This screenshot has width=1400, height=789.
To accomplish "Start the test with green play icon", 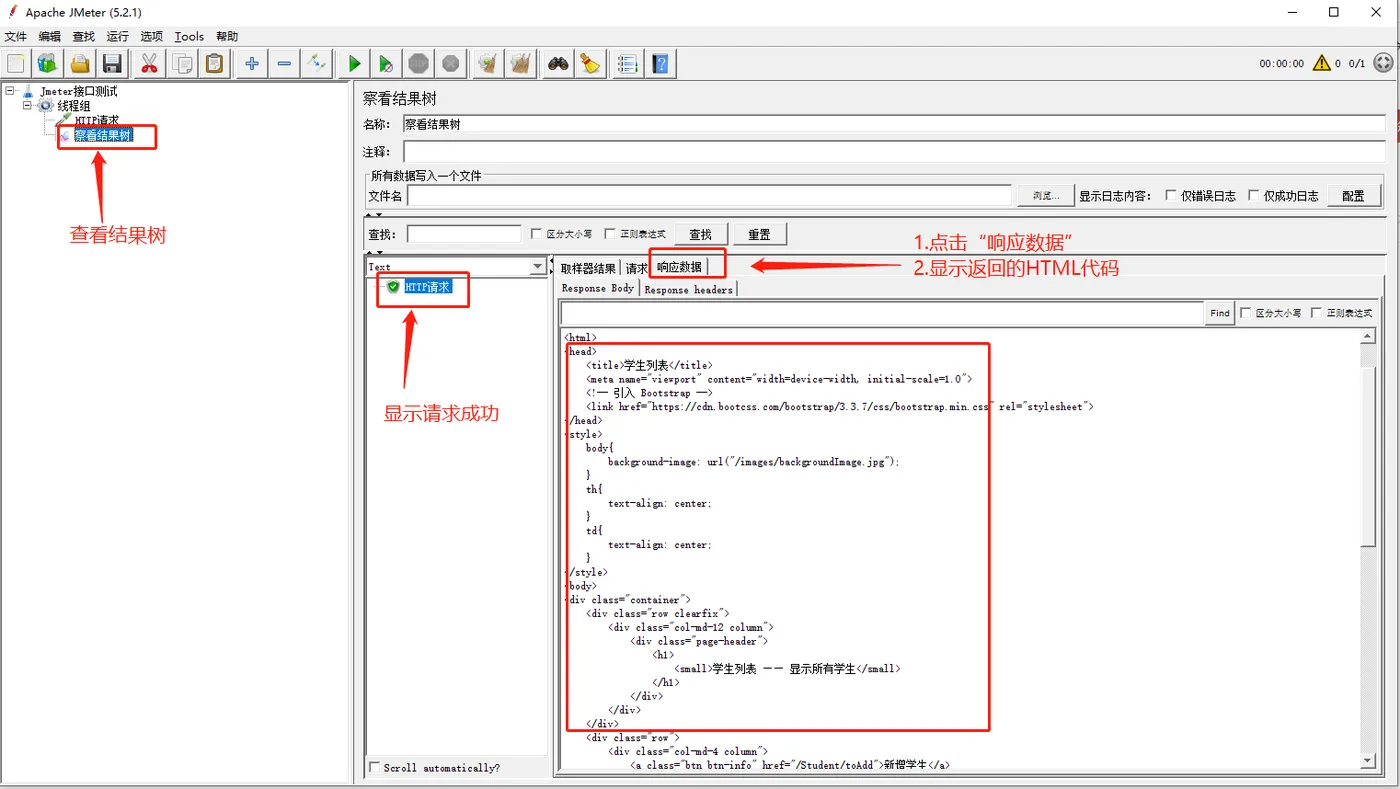I will [x=354, y=64].
